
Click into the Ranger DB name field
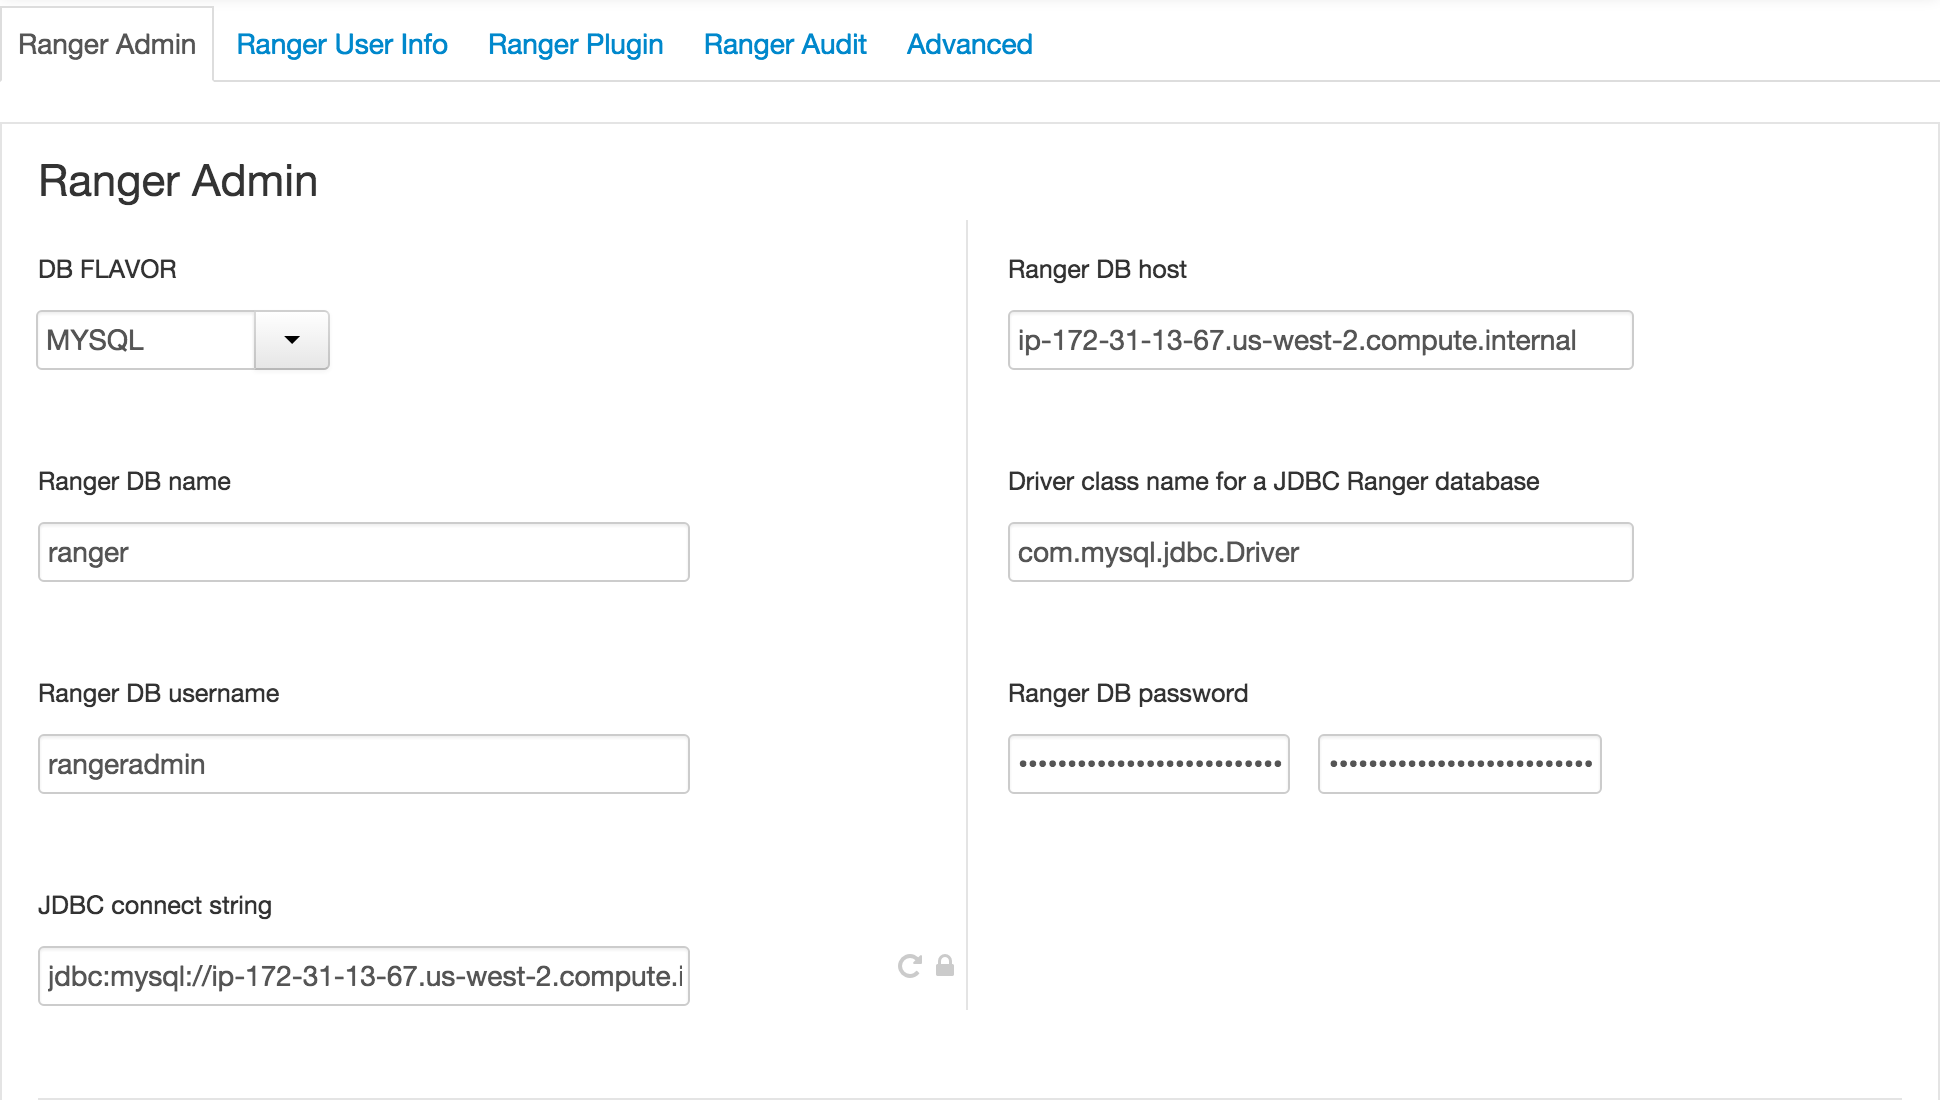363,552
